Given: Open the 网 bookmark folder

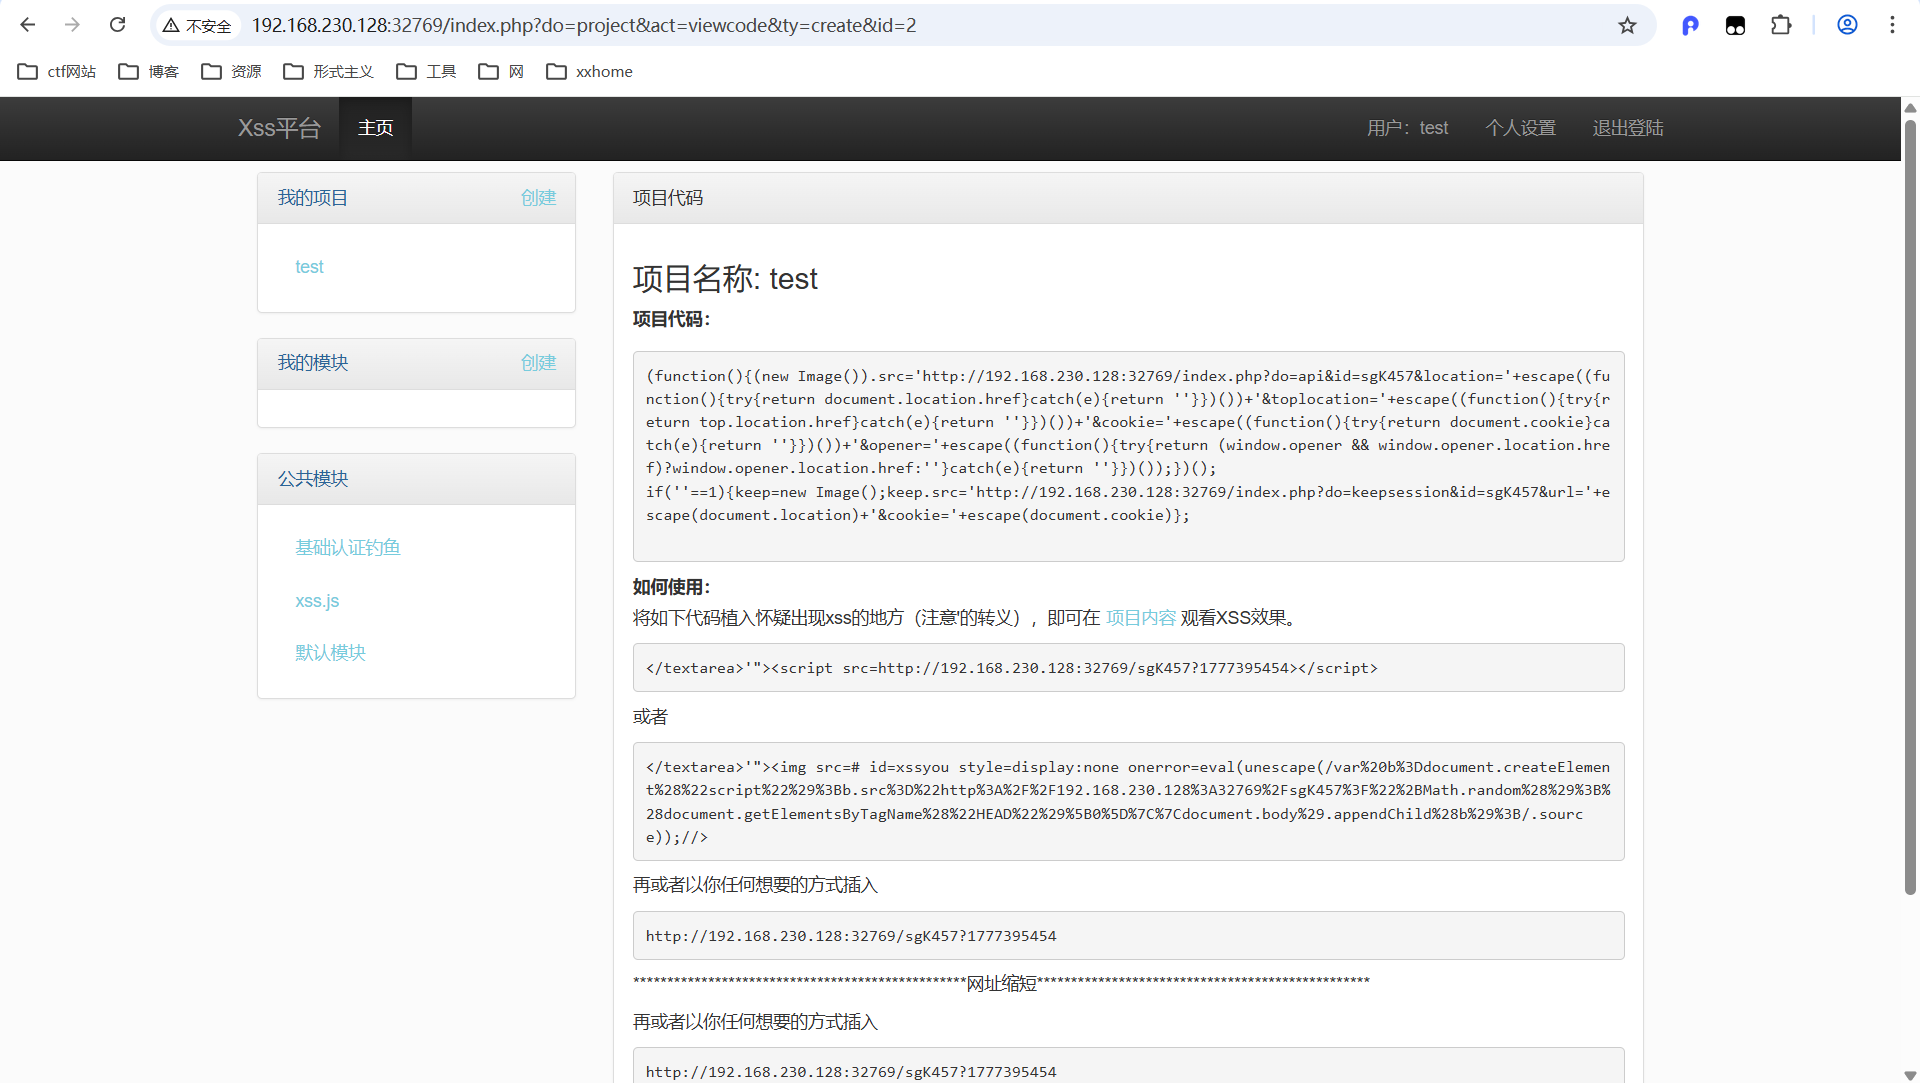Looking at the screenshot, I should pyautogui.click(x=501, y=72).
